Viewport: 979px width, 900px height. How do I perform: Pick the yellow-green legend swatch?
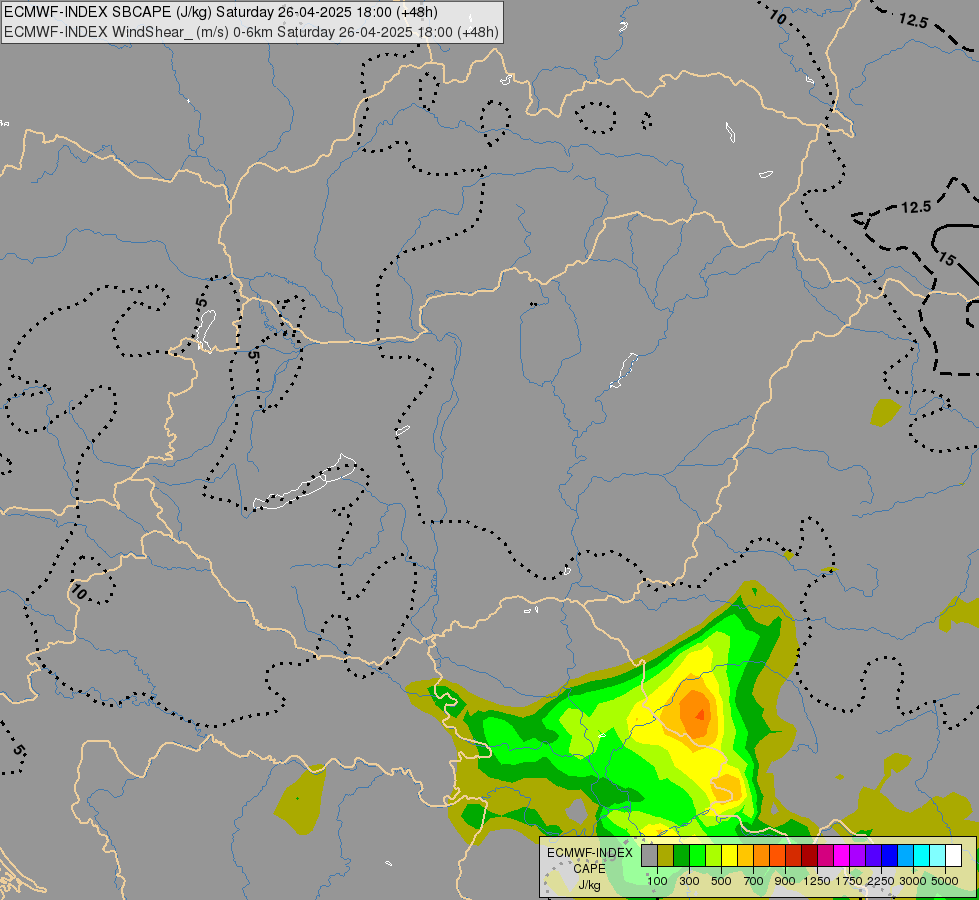click(x=714, y=856)
